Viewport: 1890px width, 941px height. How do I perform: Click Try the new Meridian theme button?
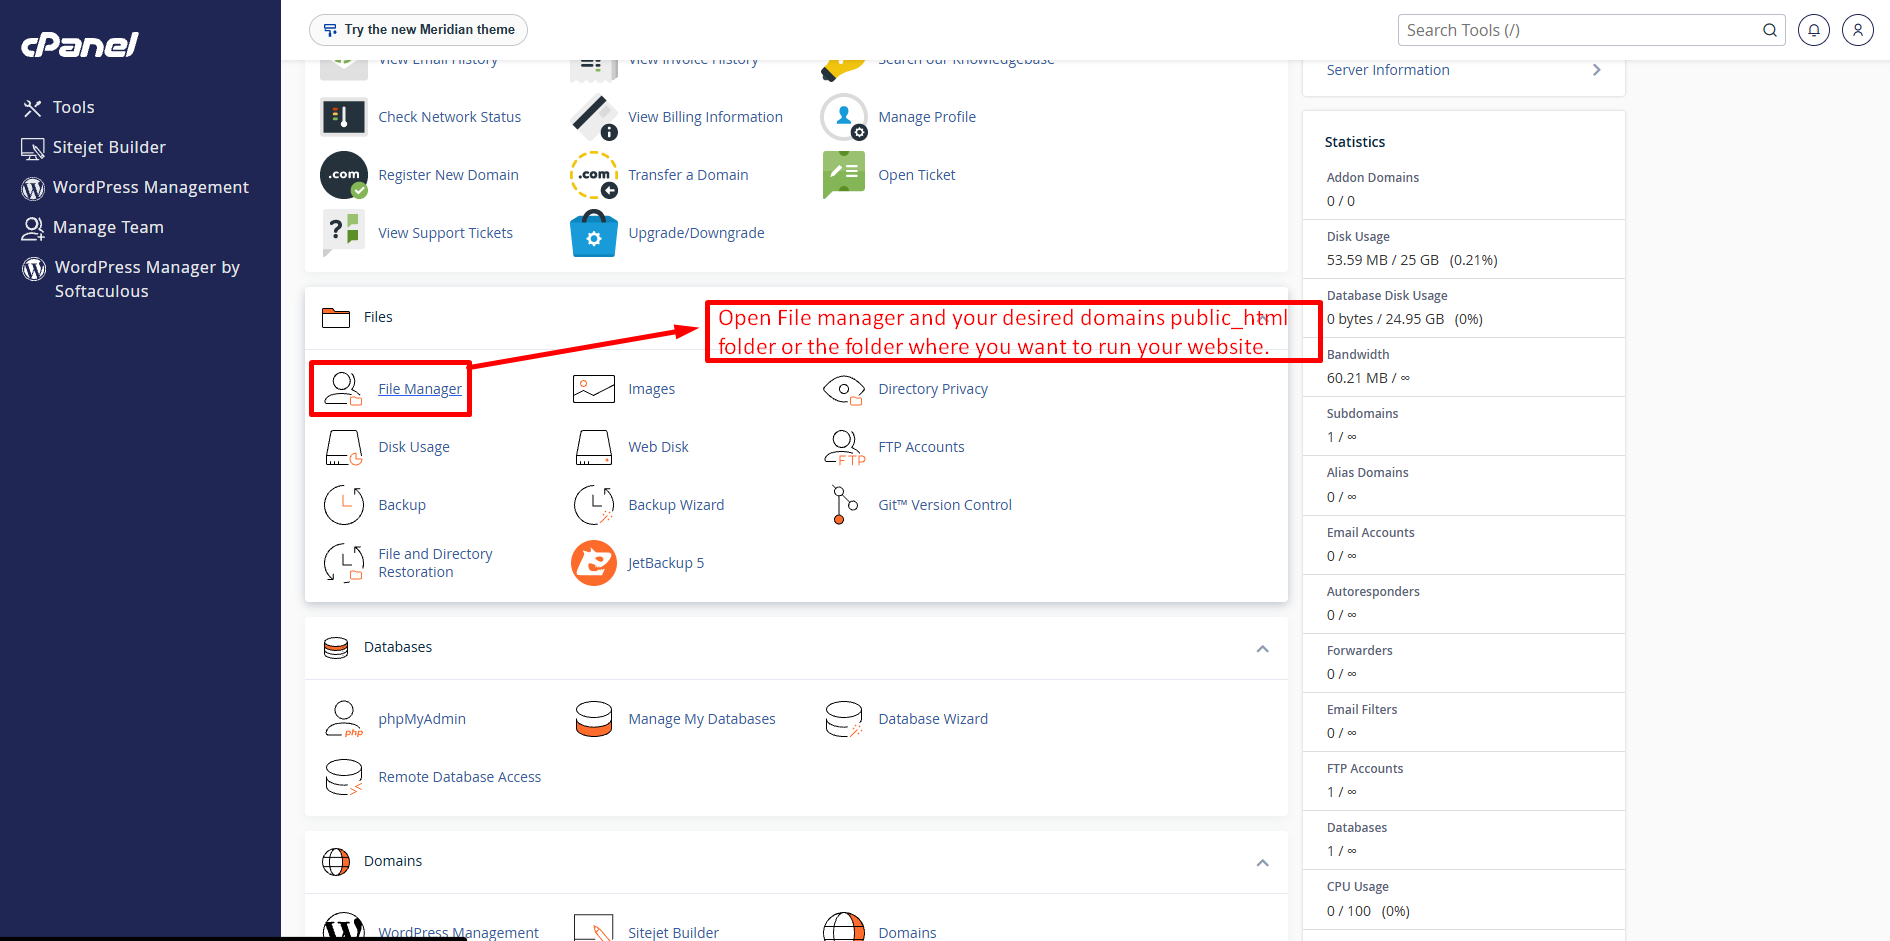point(418,30)
